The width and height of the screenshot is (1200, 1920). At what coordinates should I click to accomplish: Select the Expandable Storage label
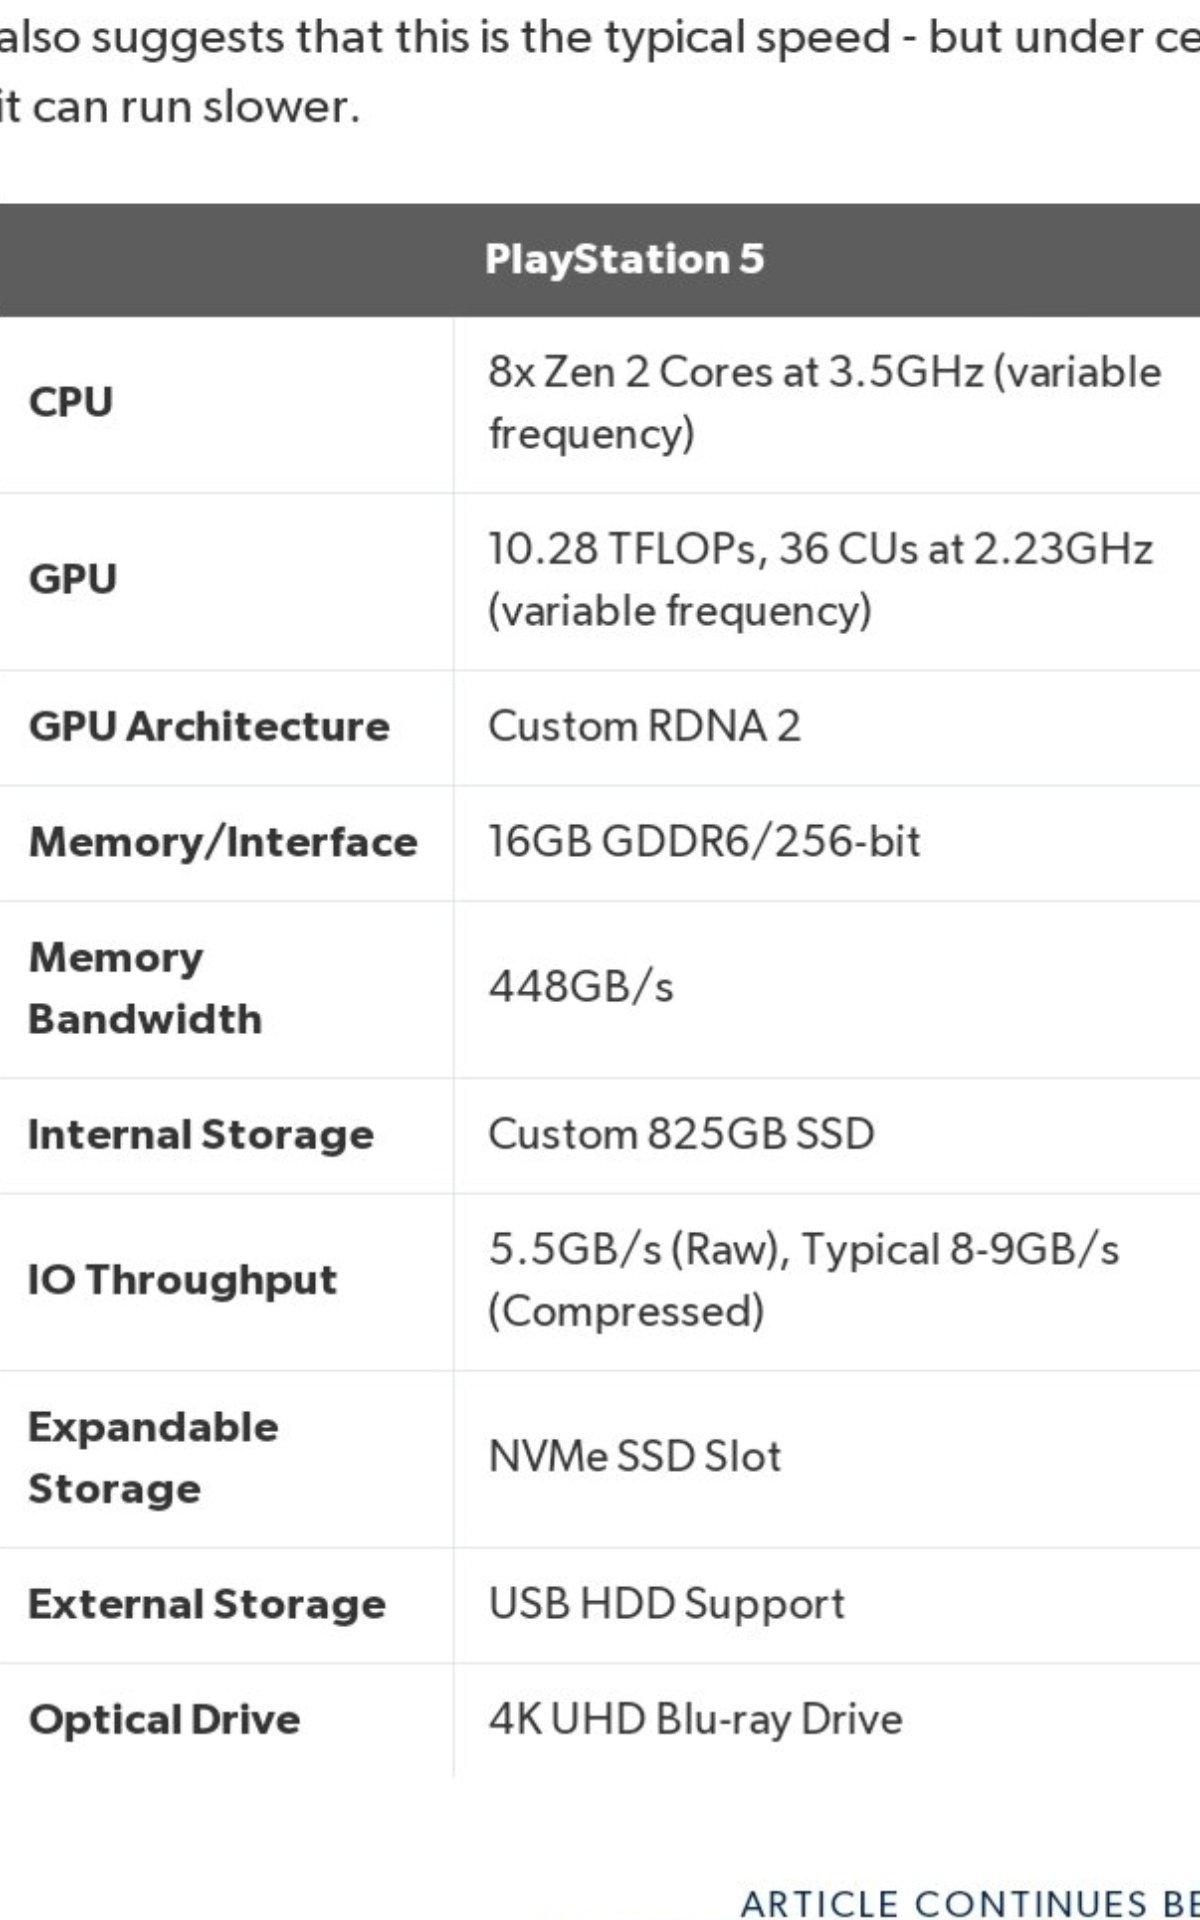tap(154, 1458)
